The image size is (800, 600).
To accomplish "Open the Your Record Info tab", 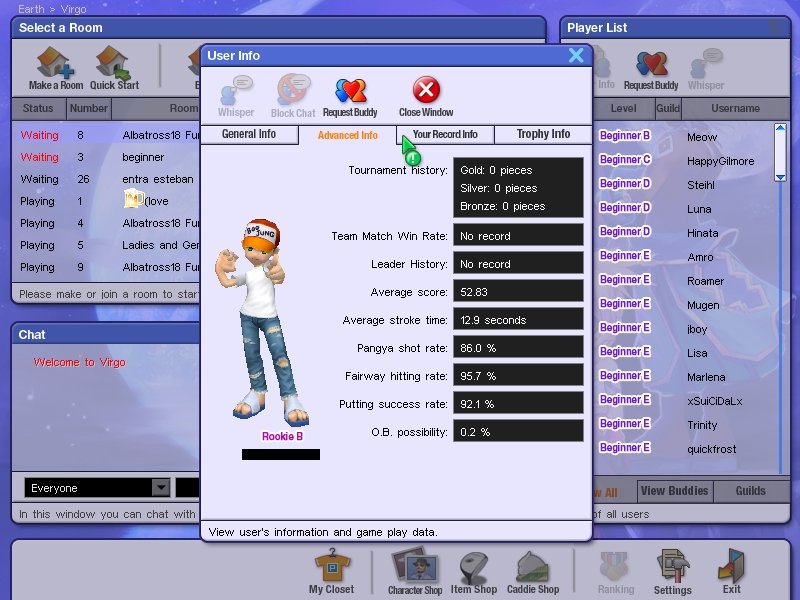I will tap(445, 134).
